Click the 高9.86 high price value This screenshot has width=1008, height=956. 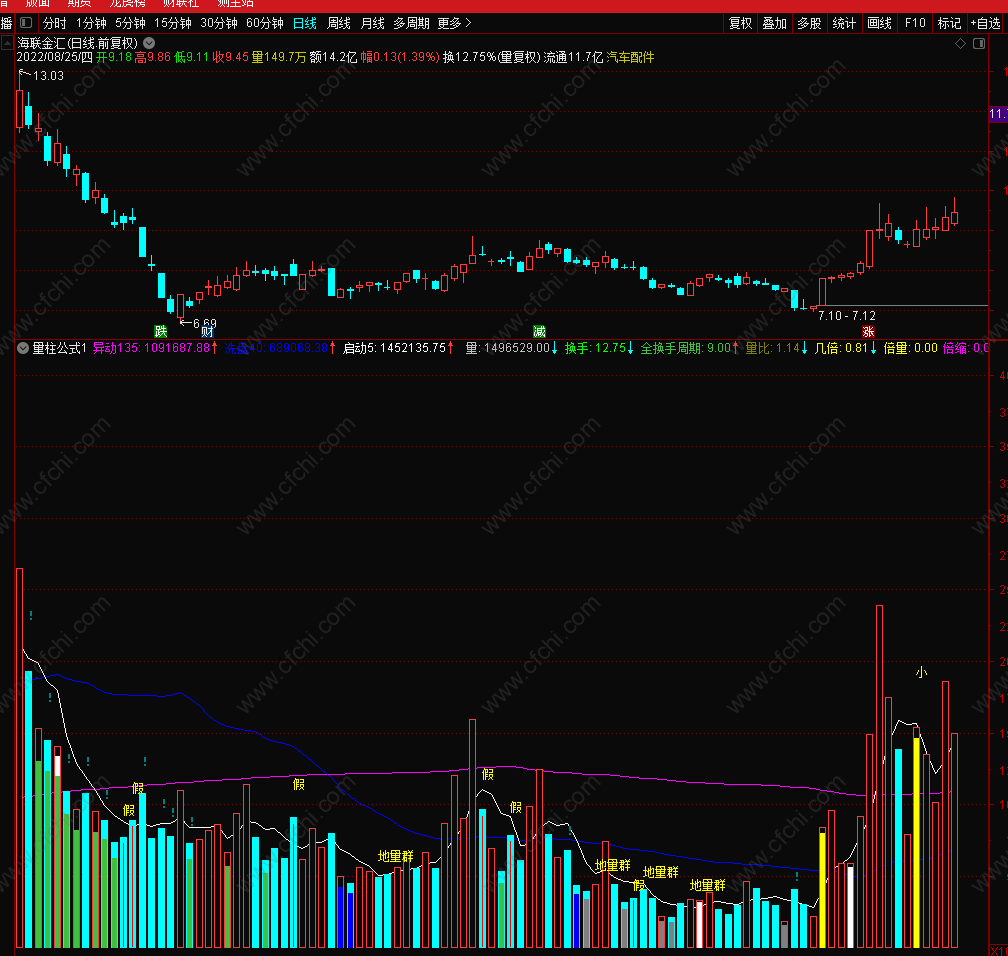(153, 57)
